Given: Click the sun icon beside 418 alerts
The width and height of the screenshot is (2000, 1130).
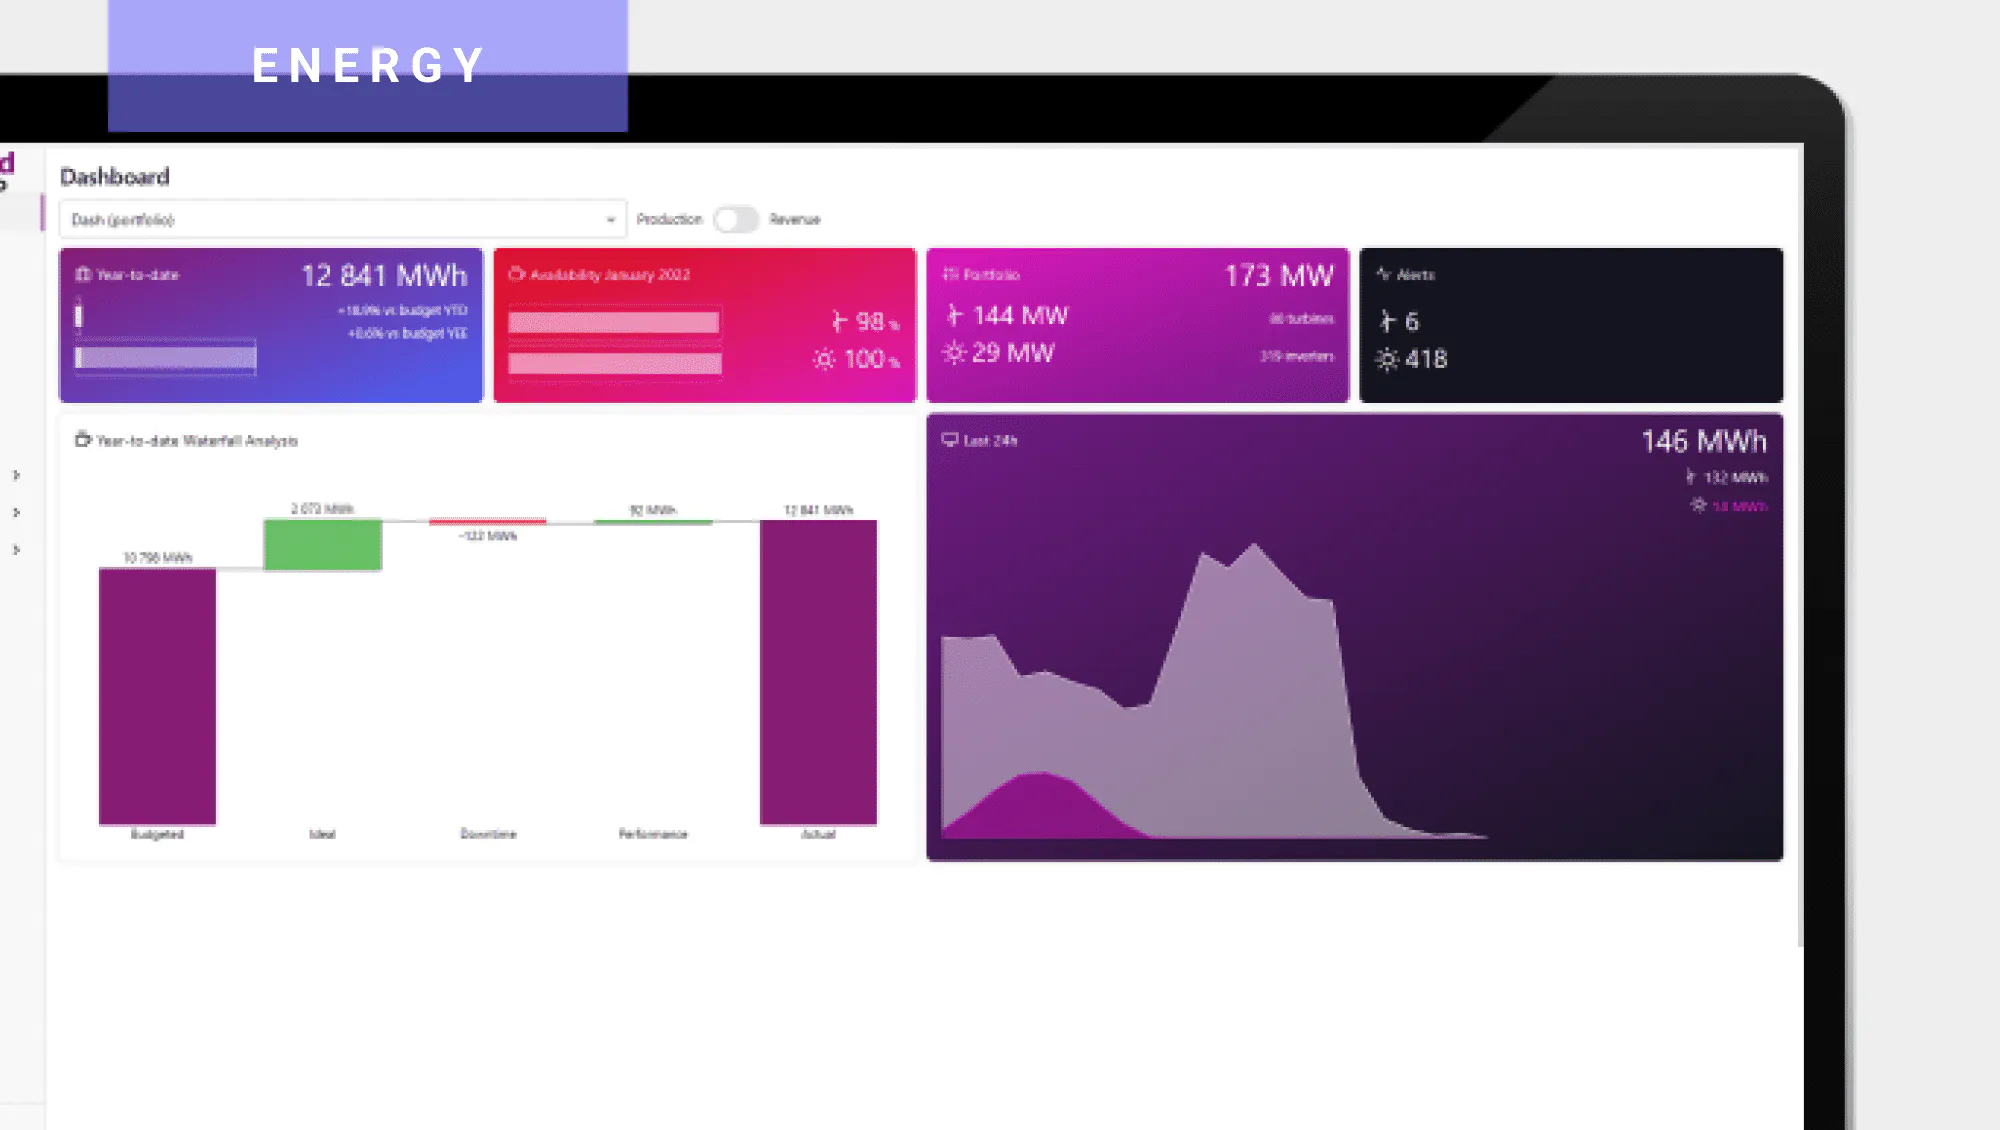Looking at the screenshot, I should pyautogui.click(x=1387, y=359).
